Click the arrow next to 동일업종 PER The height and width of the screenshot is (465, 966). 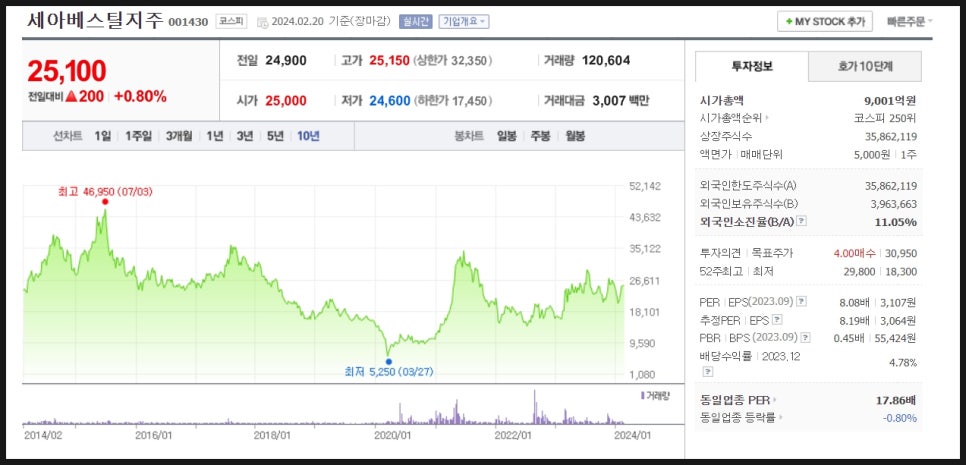pos(775,400)
